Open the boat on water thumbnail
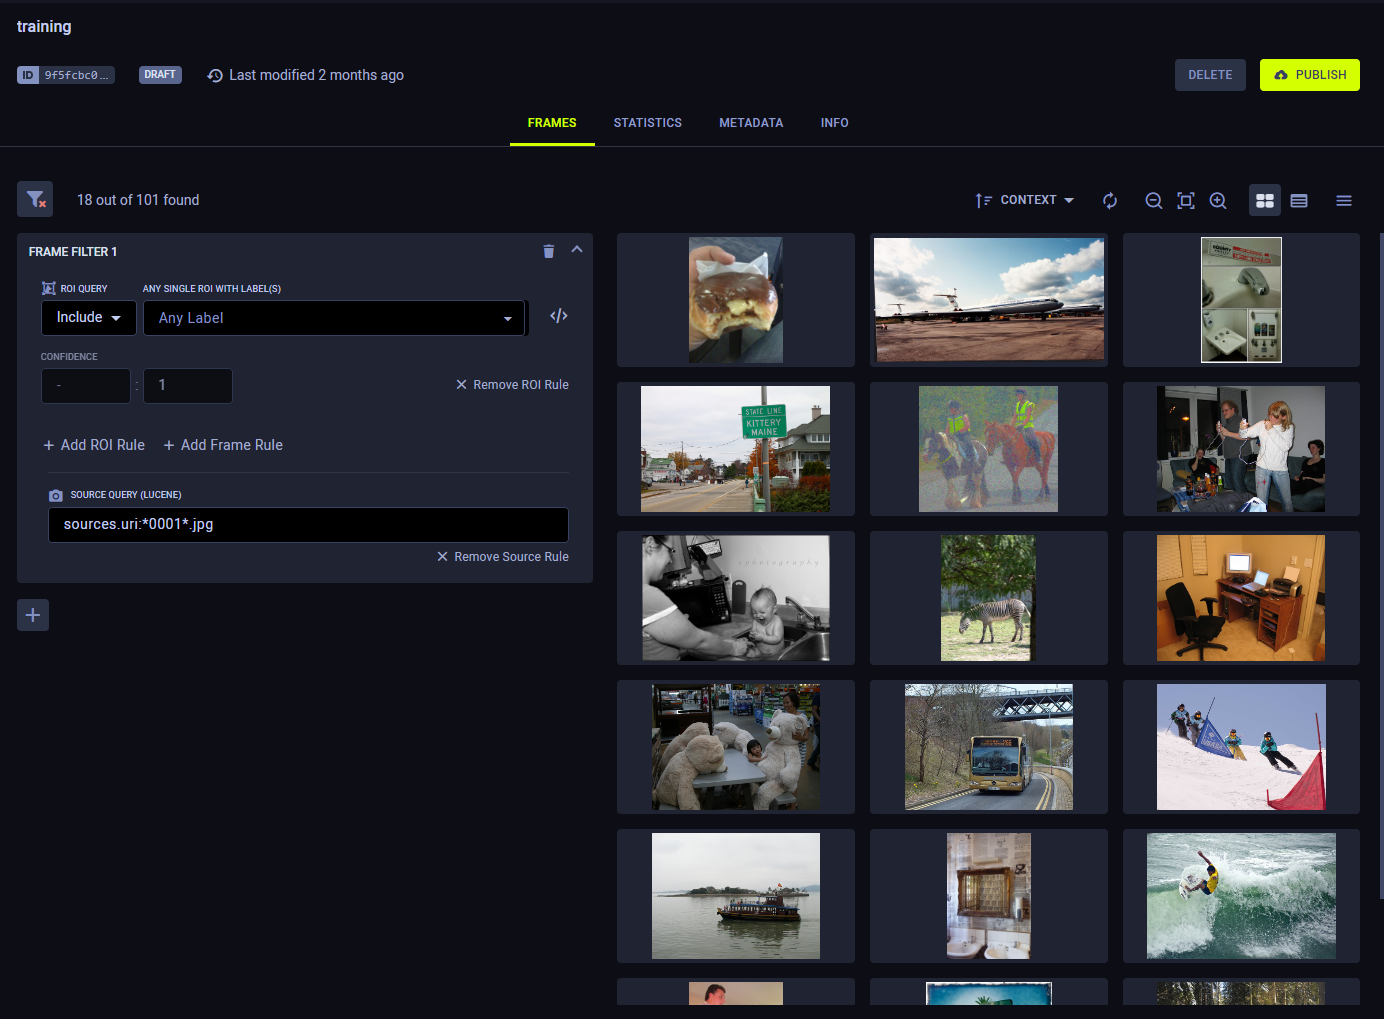The width and height of the screenshot is (1384, 1019). pos(736,896)
